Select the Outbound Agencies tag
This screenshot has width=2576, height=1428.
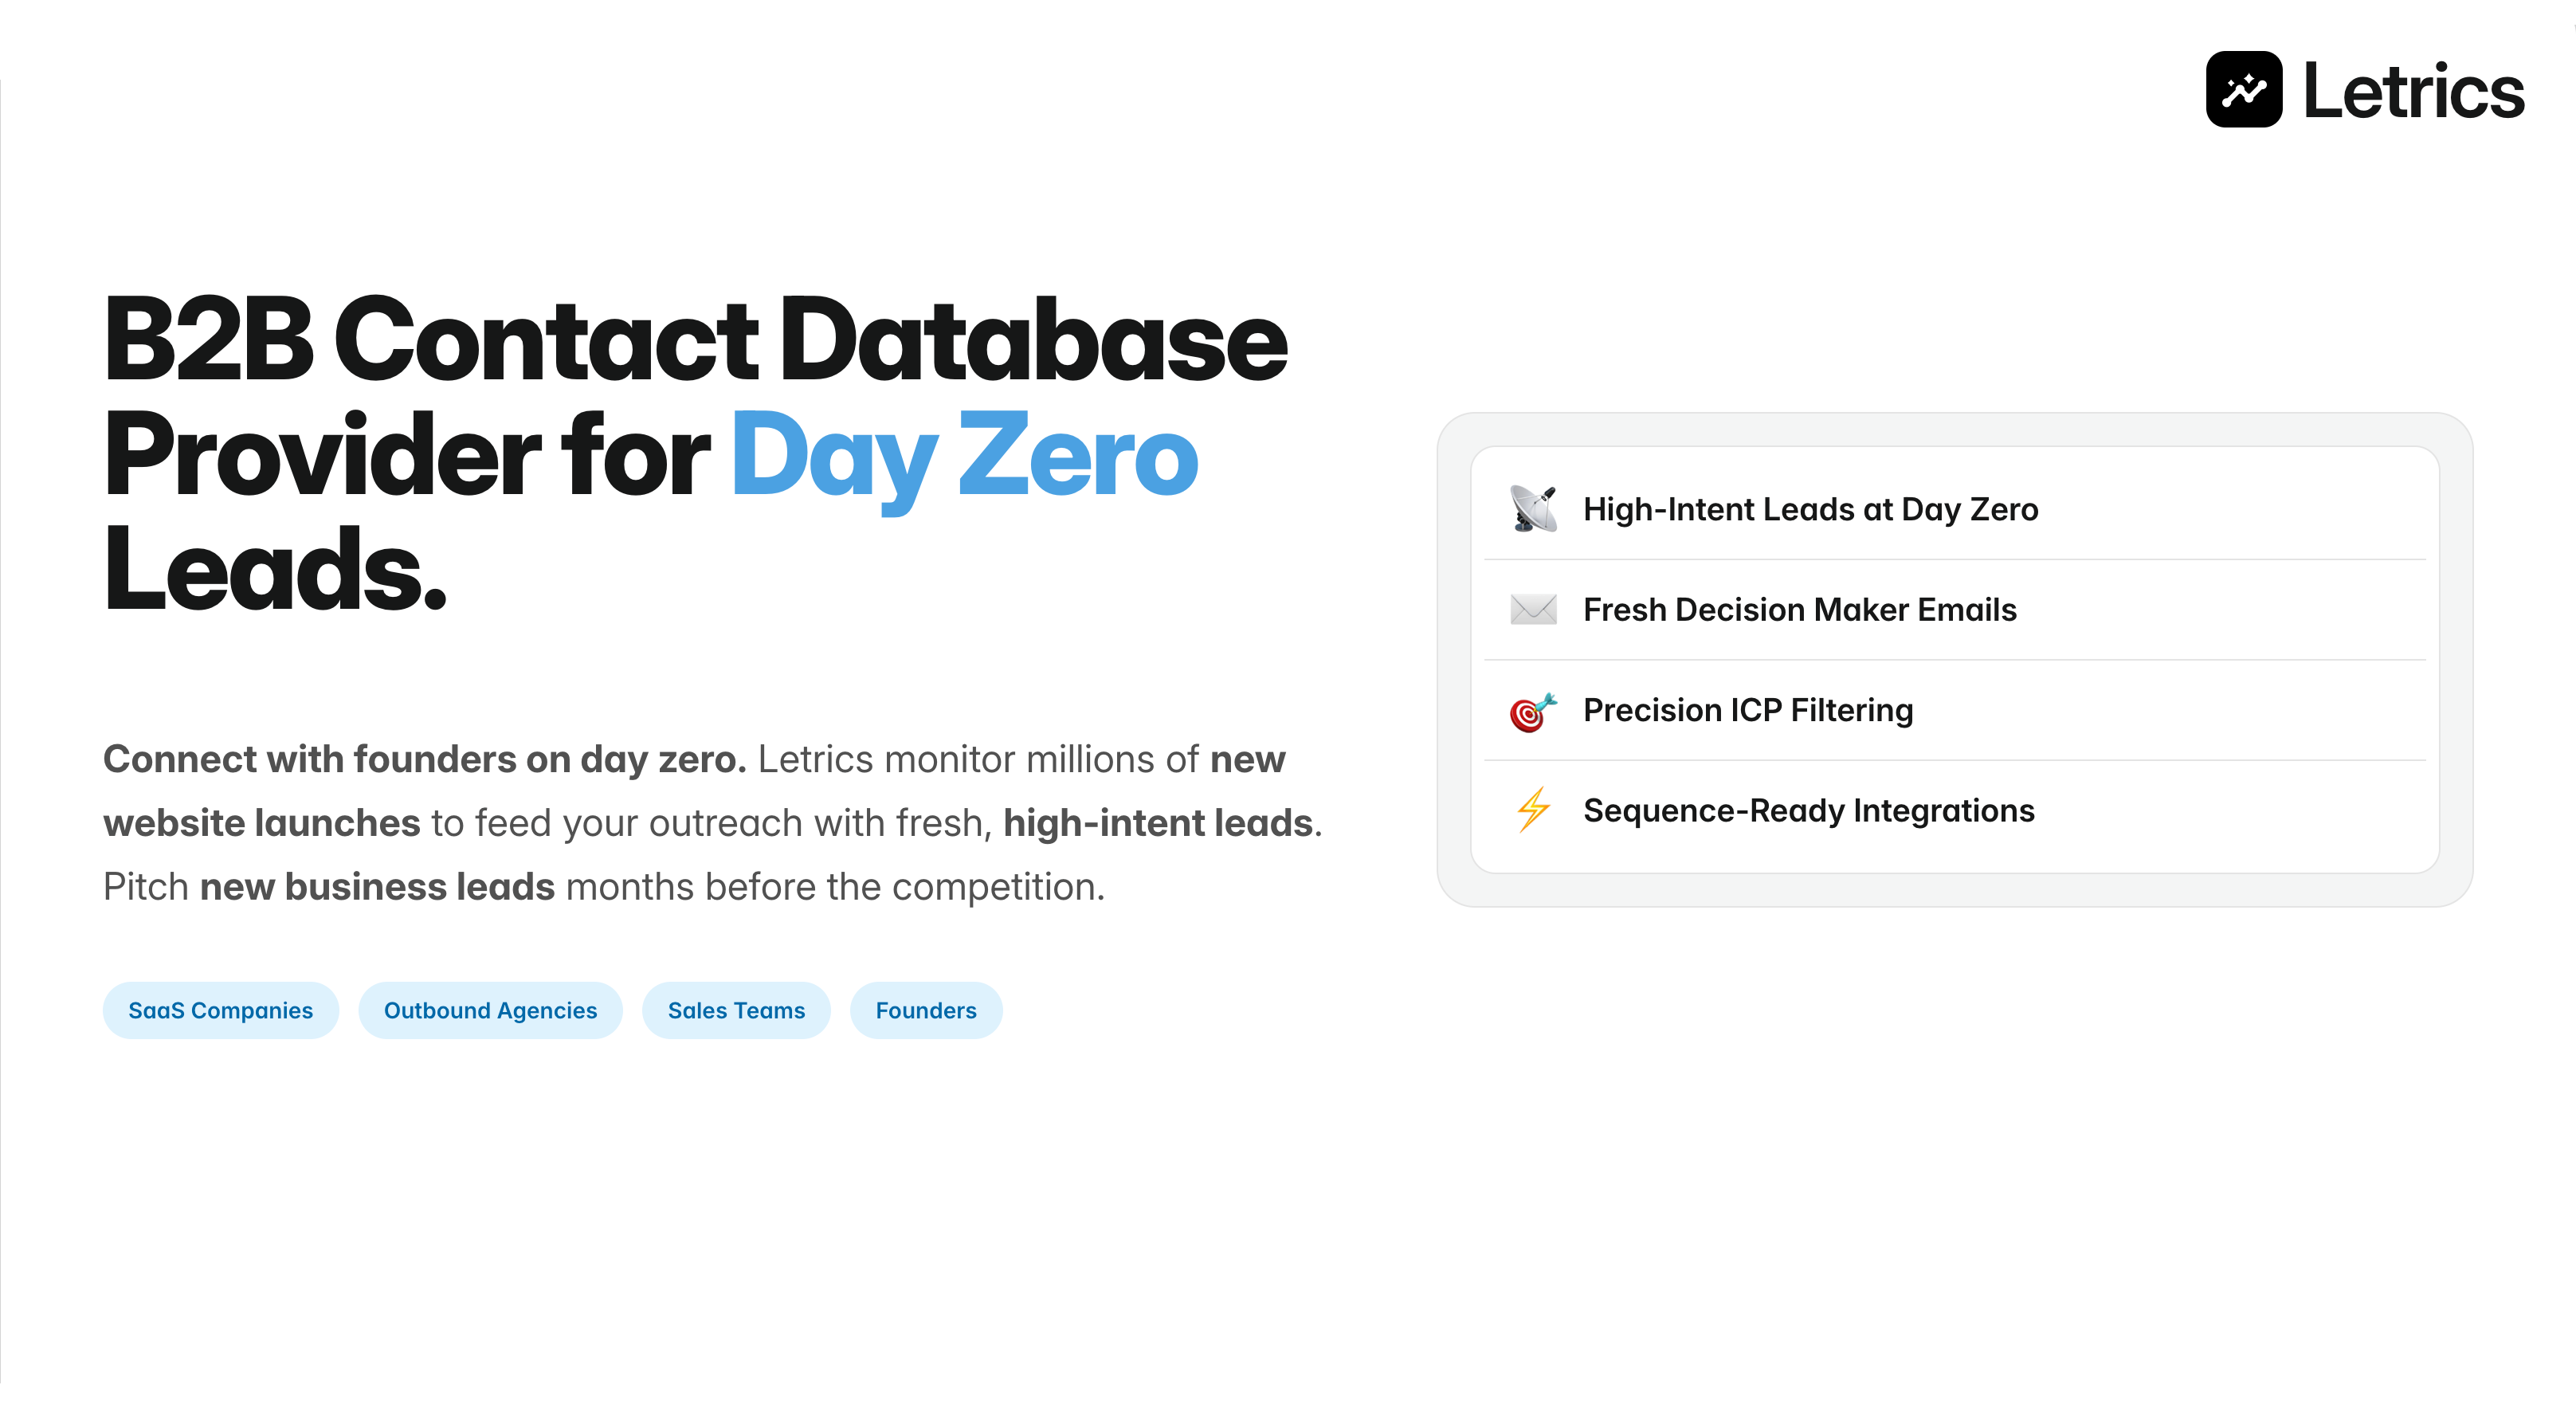tap(490, 1010)
